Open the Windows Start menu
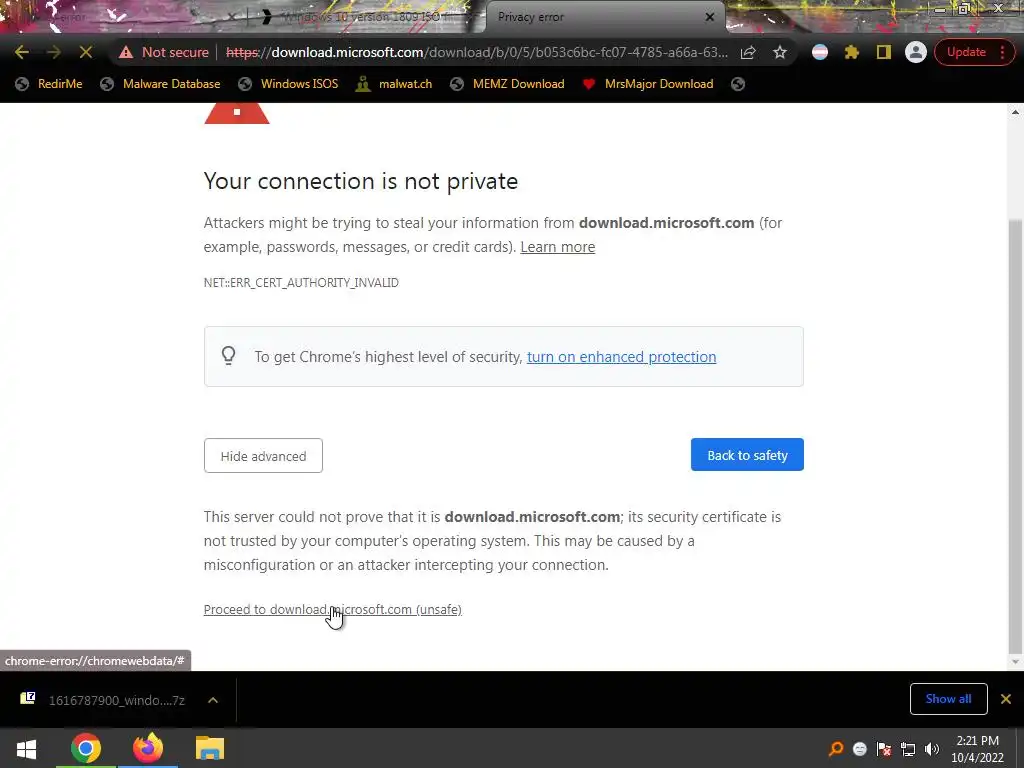Viewport: 1024px width, 768px height. pos(26,748)
